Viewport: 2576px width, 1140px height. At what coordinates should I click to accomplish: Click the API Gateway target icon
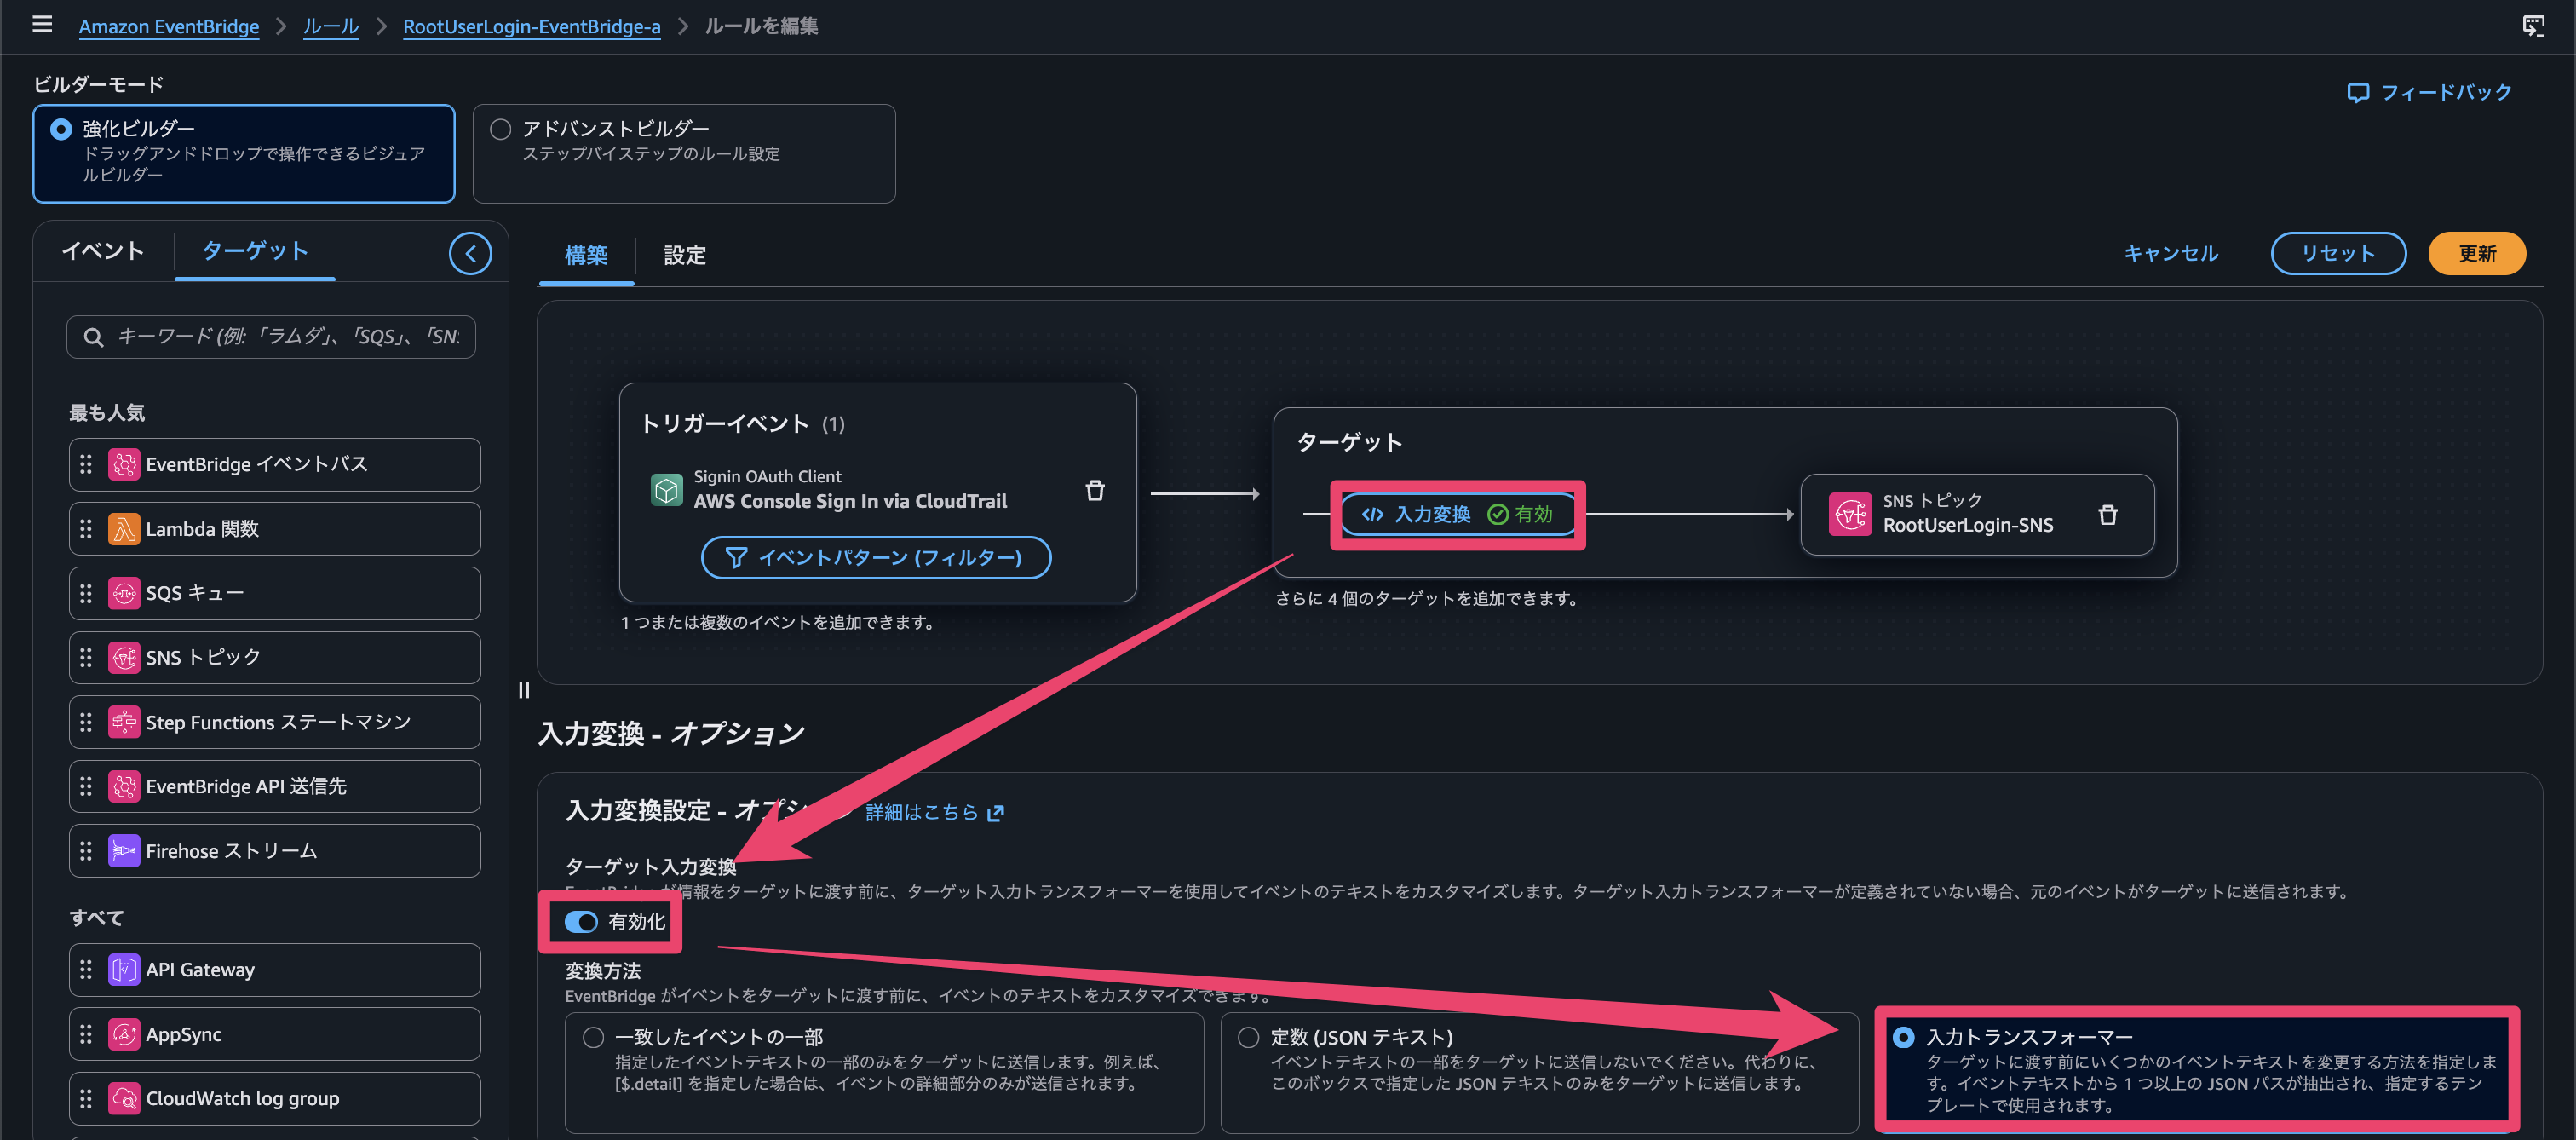pos(124,970)
